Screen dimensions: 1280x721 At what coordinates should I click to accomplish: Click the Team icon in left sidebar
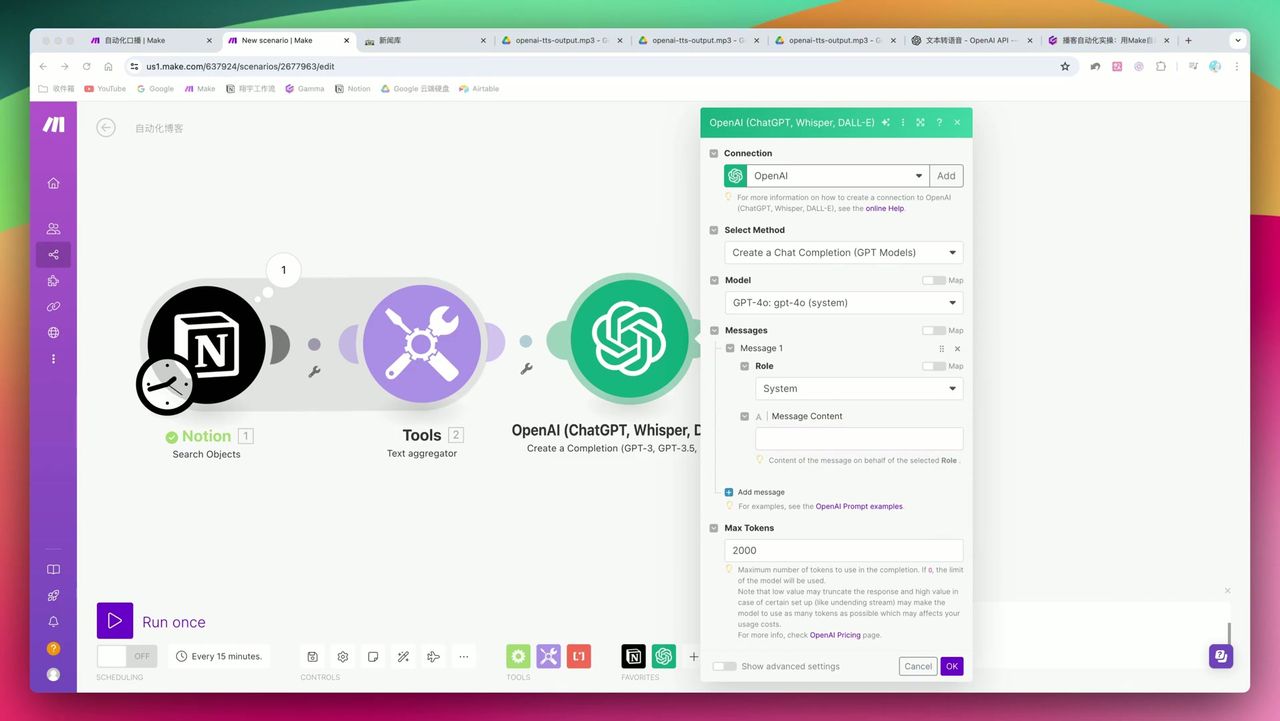52,228
